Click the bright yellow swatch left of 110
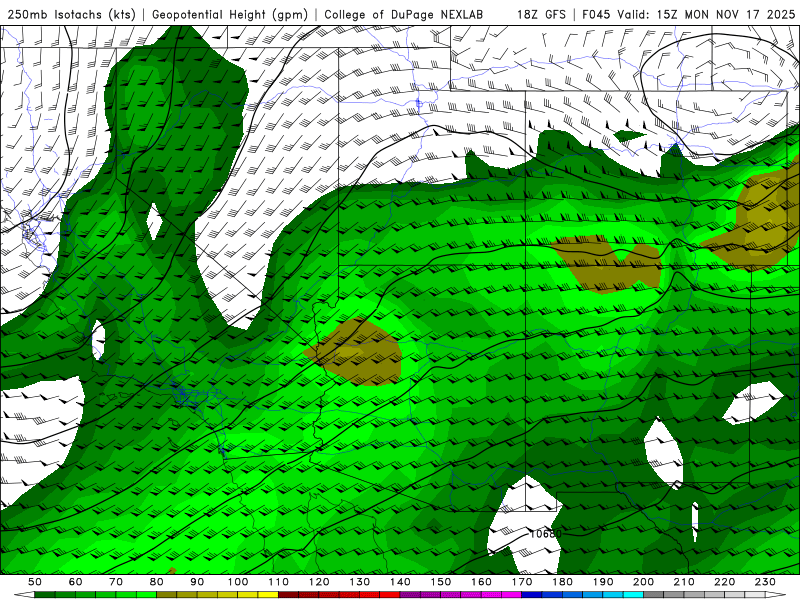The height and width of the screenshot is (600, 800). (x=268, y=595)
